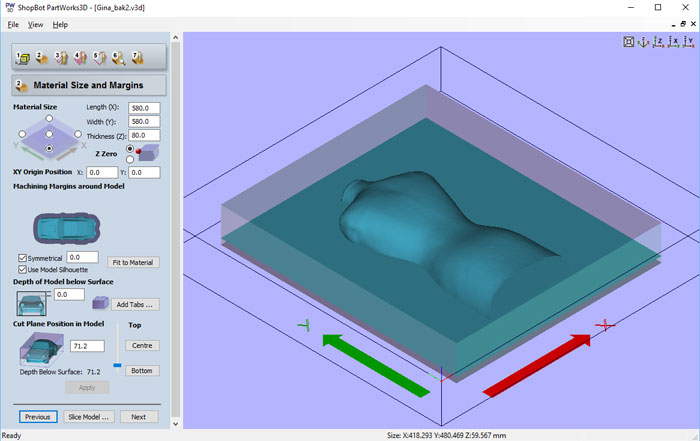700x441 pixels.
Task: Click Symmetrical margin value field
Action: click(82, 257)
